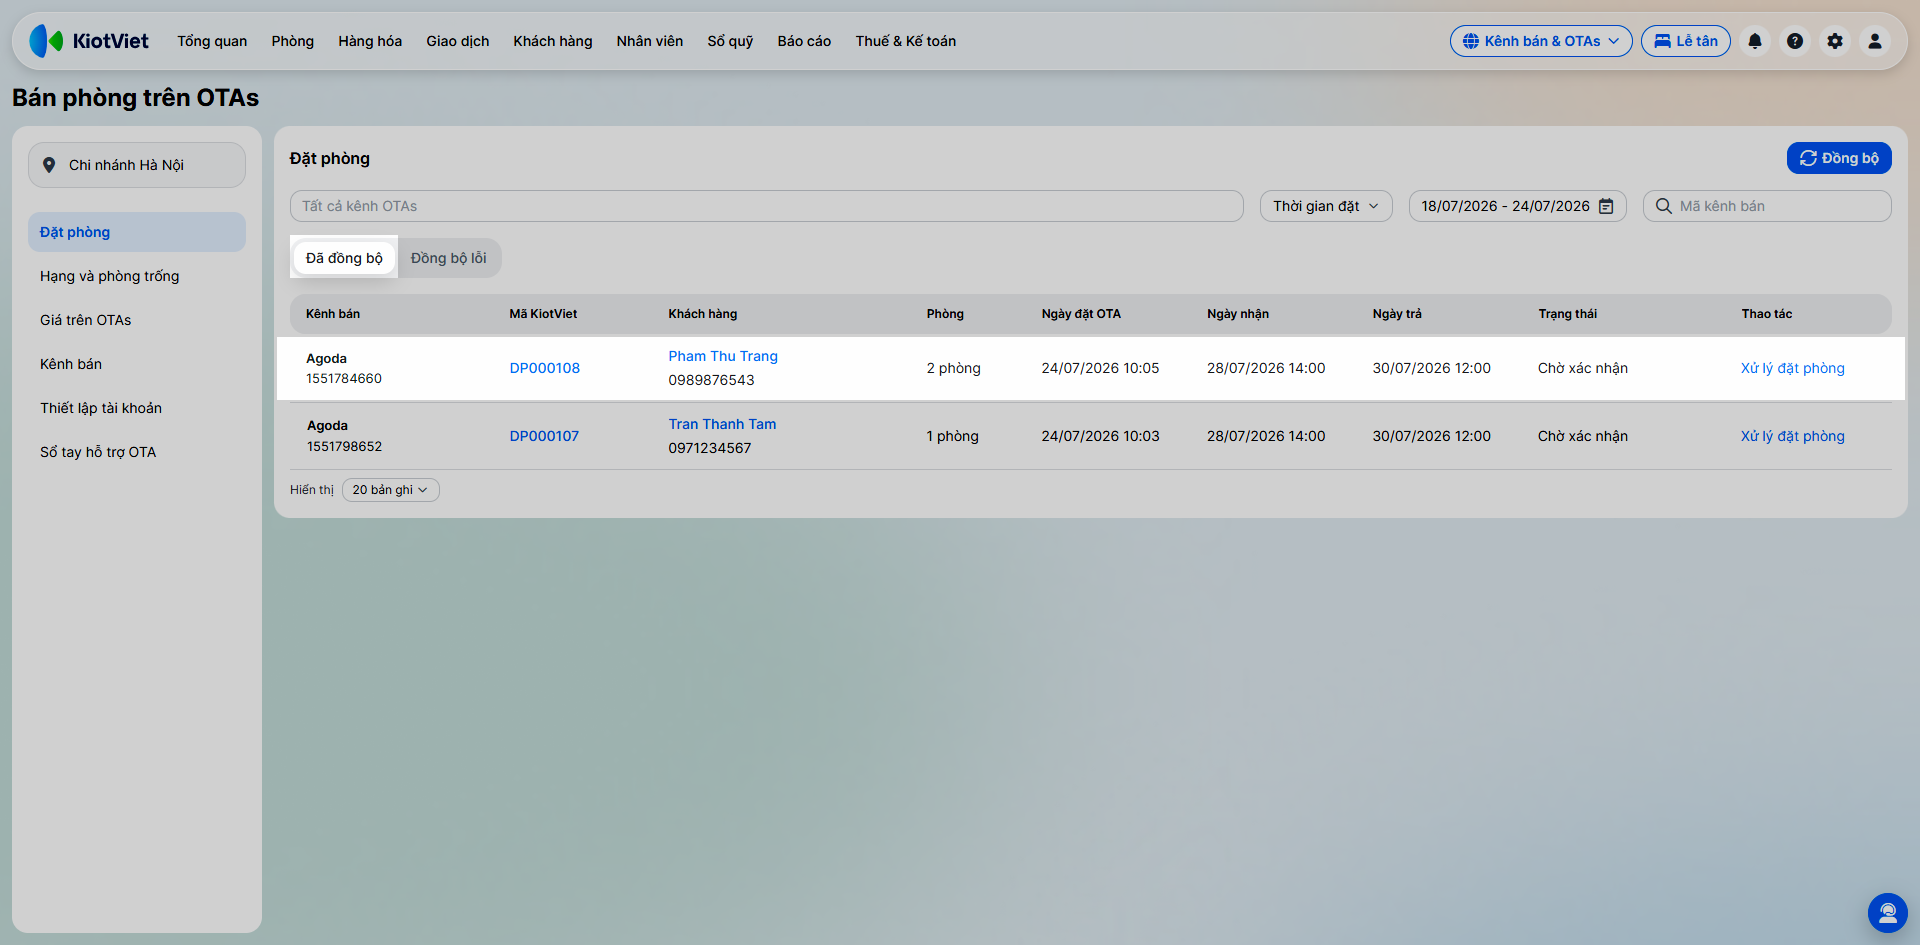Click the Ngày đặt OTA column header

[1081, 314]
